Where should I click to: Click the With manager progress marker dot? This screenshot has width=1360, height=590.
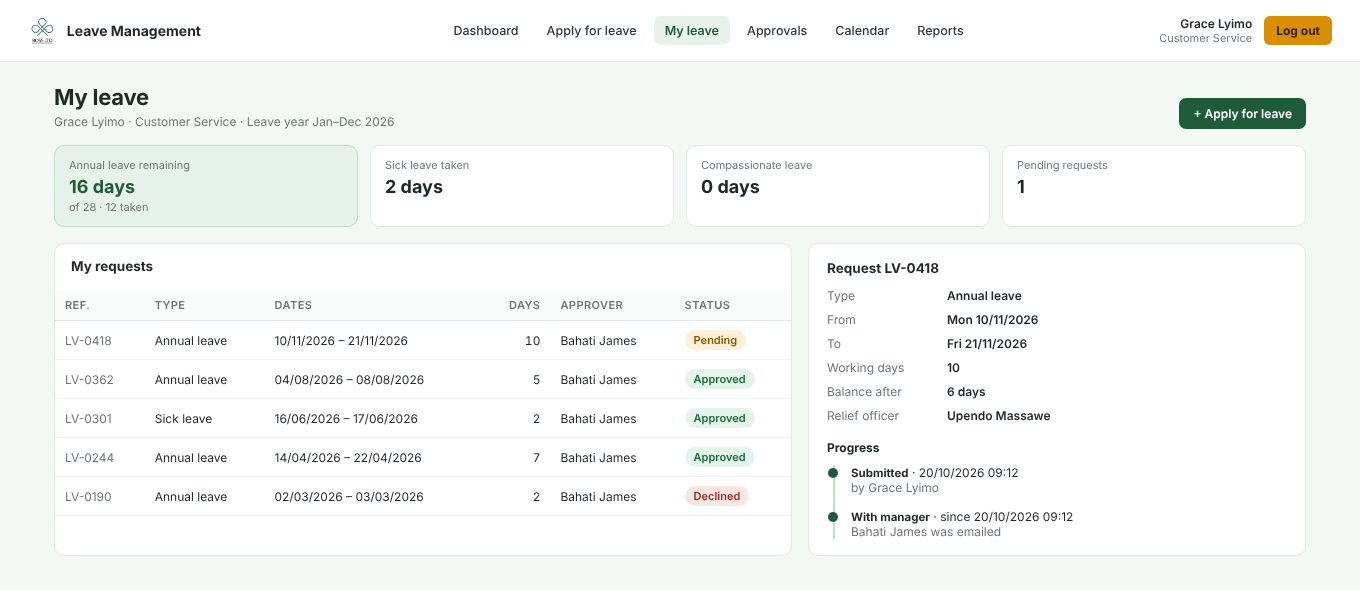coord(833,517)
